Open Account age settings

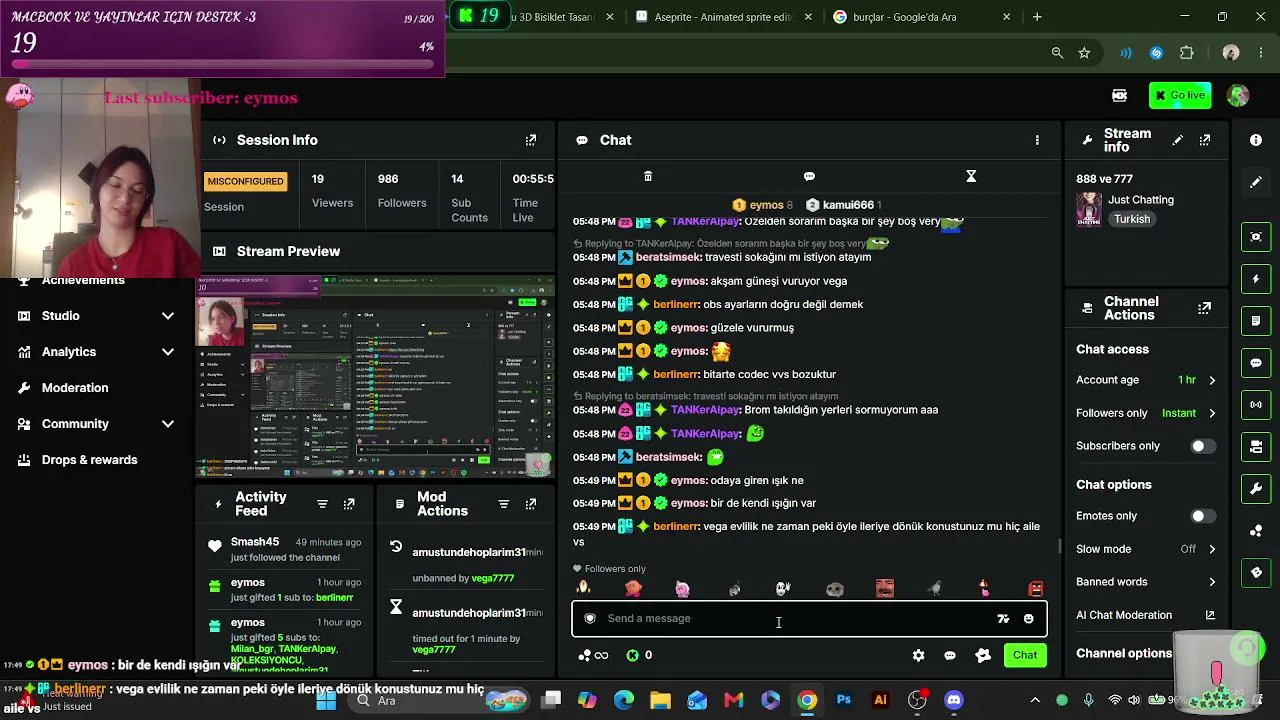[1146, 380]
